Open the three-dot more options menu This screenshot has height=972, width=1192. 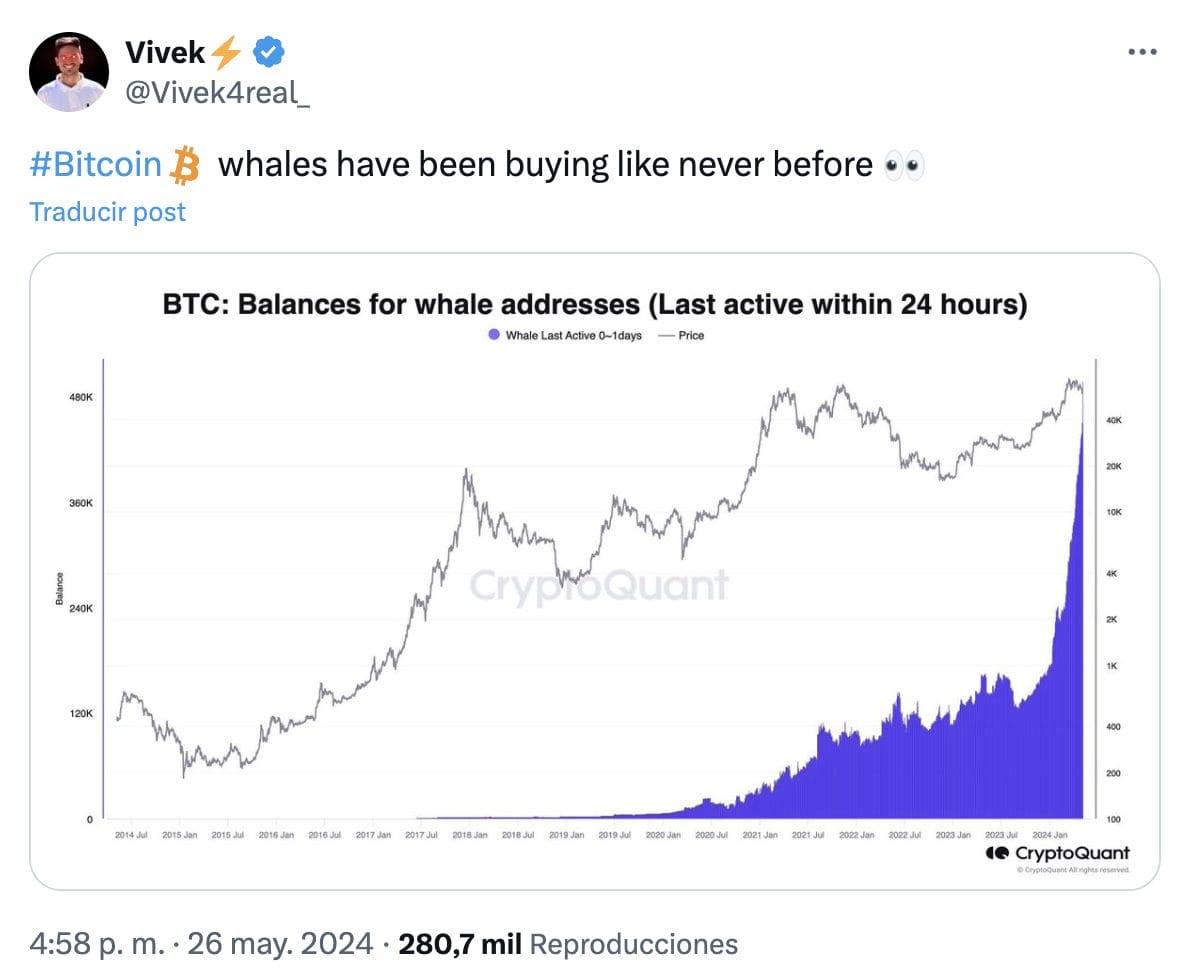pos(1143,51)
